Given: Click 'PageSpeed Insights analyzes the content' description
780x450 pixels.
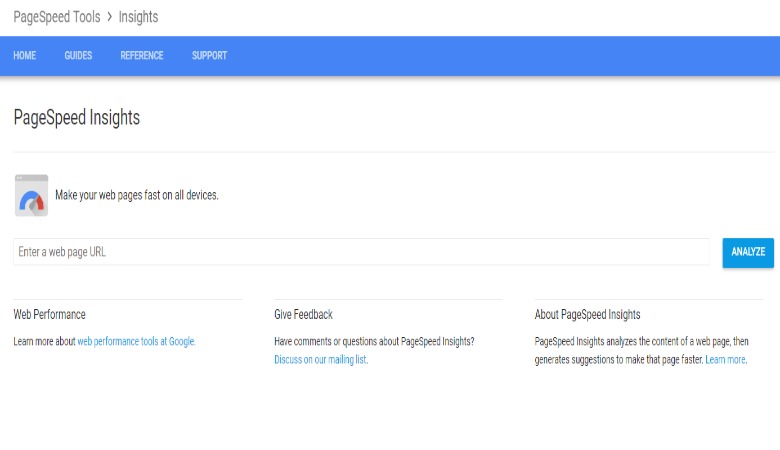Looking at the screenshot, I should click(x=642, y=351).
